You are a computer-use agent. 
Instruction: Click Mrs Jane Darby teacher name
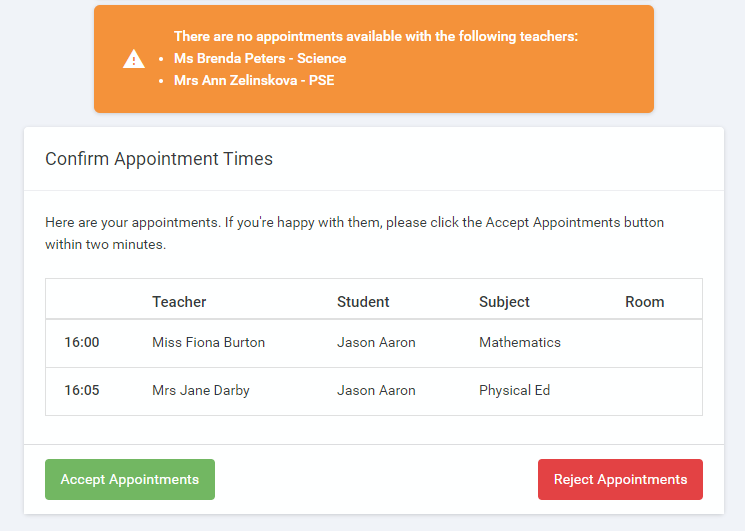coord(200,390)
